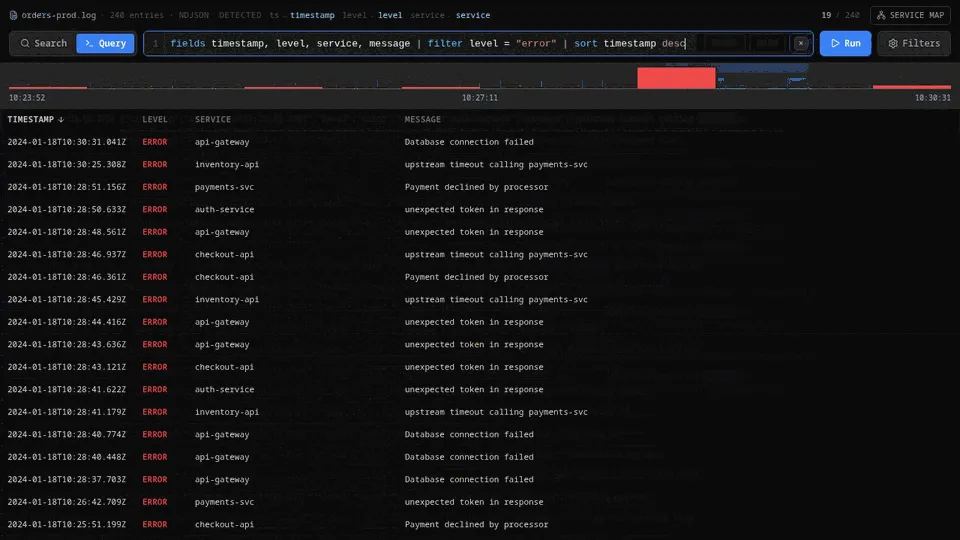Select log row 2024-01-18T10:28:40.448Z
This screenshot has height=540, width=960.
480,457
